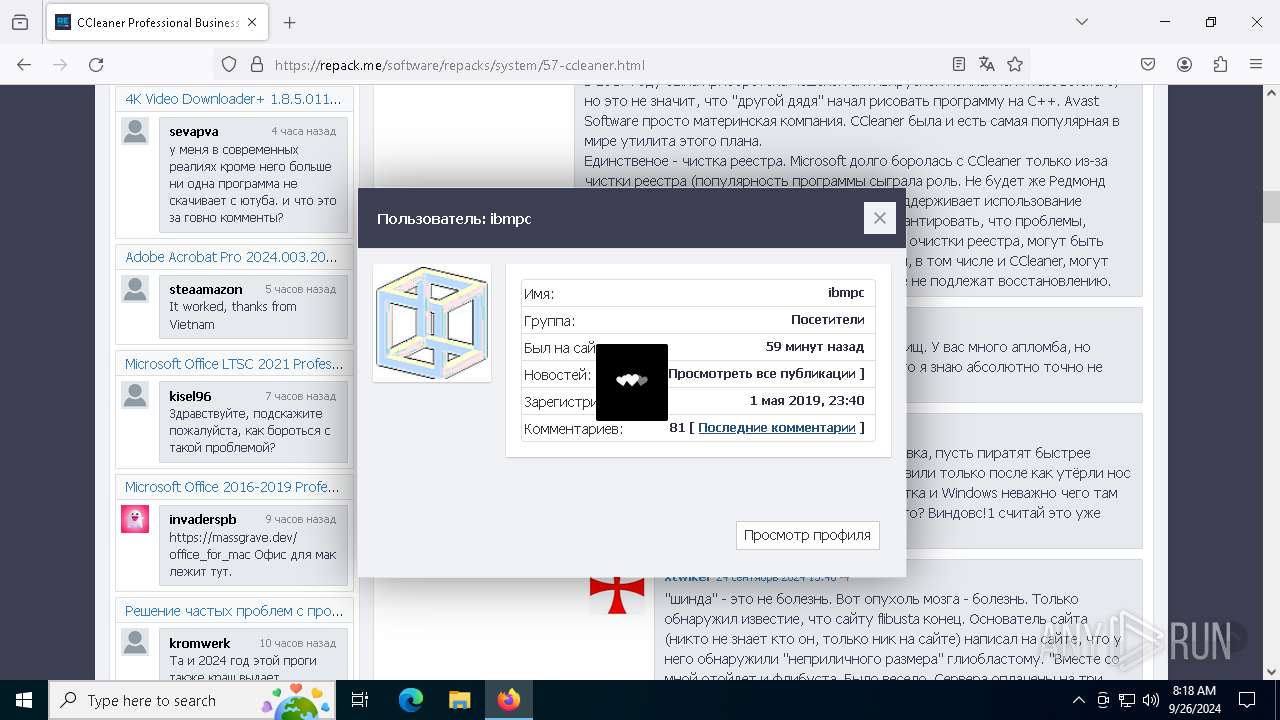Open Windows Start menu
Image resolution: width=1280 pixels, height=720 pixels.
click(x=24, y=700)
